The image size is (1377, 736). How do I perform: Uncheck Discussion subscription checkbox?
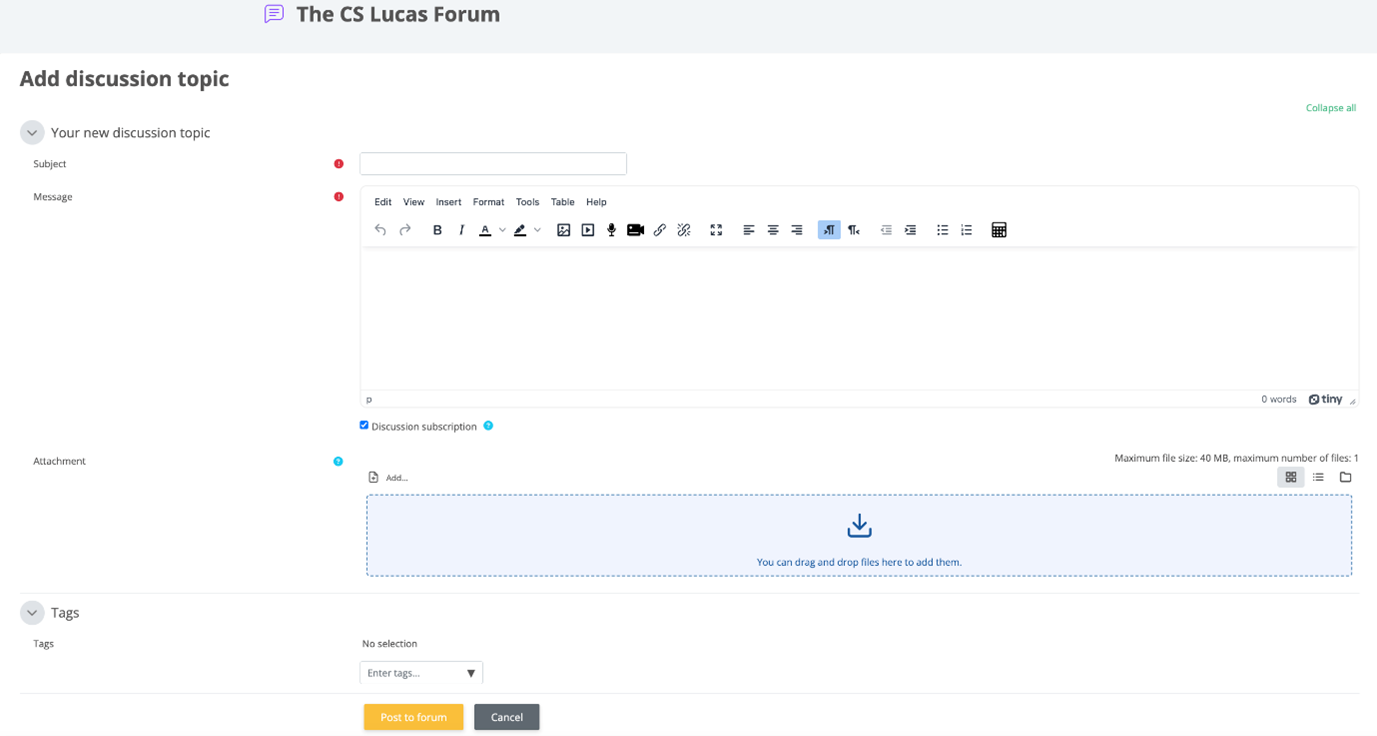pyautogui.click(x=364, y=425)
